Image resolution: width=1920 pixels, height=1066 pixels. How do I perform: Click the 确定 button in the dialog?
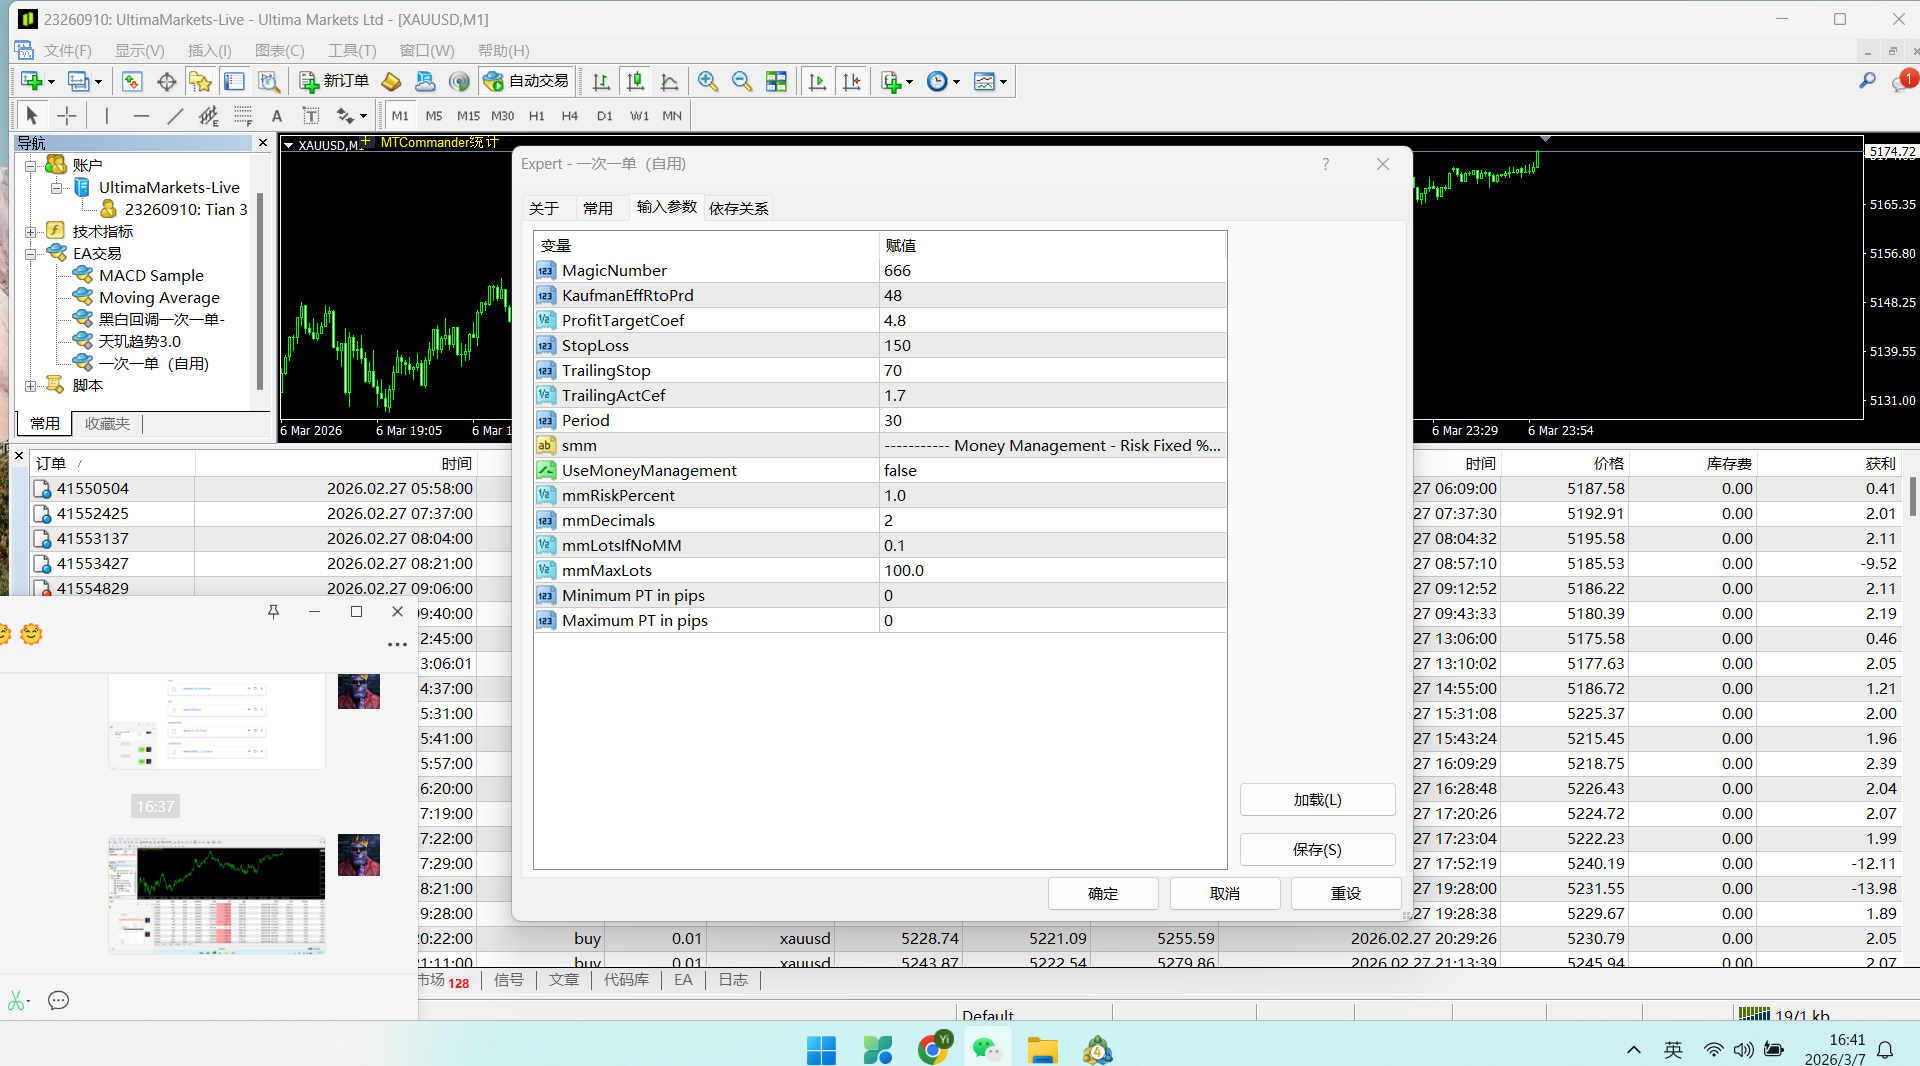click(1103, 893)
